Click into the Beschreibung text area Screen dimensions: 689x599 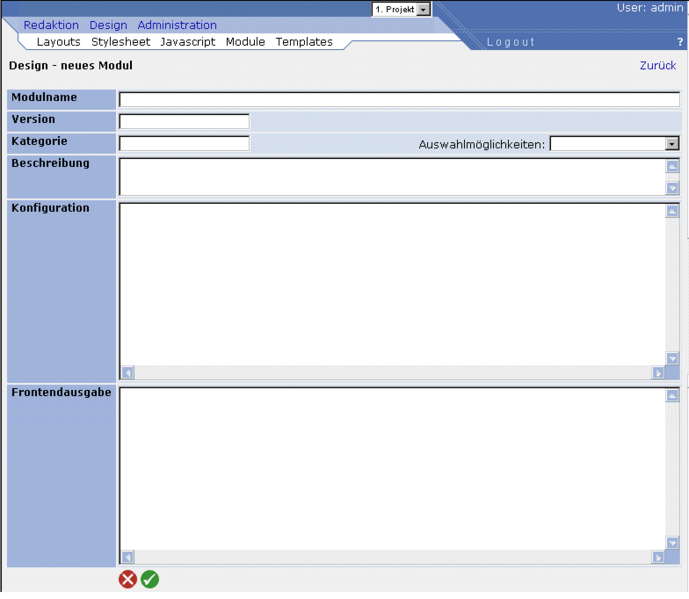pos(392,177)
